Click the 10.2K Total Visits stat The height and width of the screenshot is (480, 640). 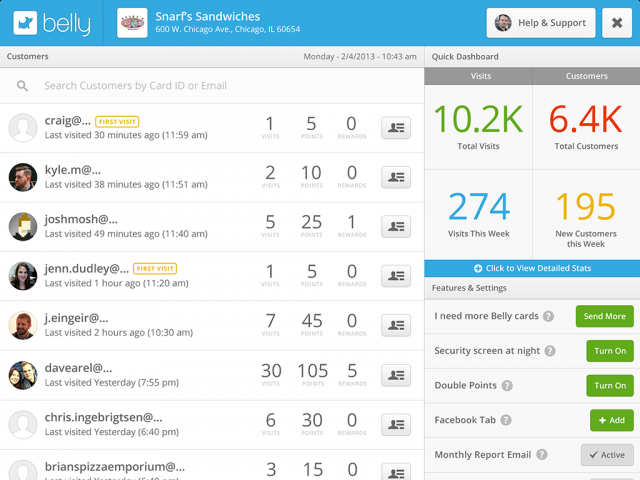pos(478,127)
